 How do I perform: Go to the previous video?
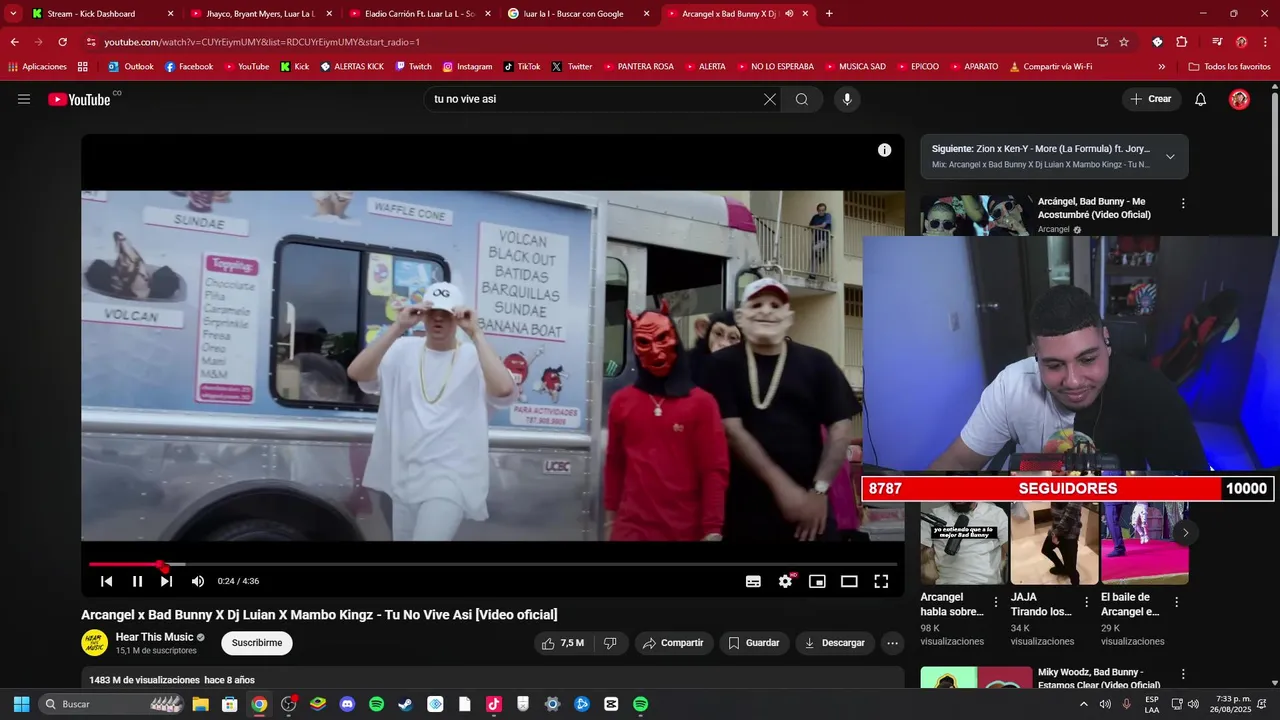[x=107, y=581]
